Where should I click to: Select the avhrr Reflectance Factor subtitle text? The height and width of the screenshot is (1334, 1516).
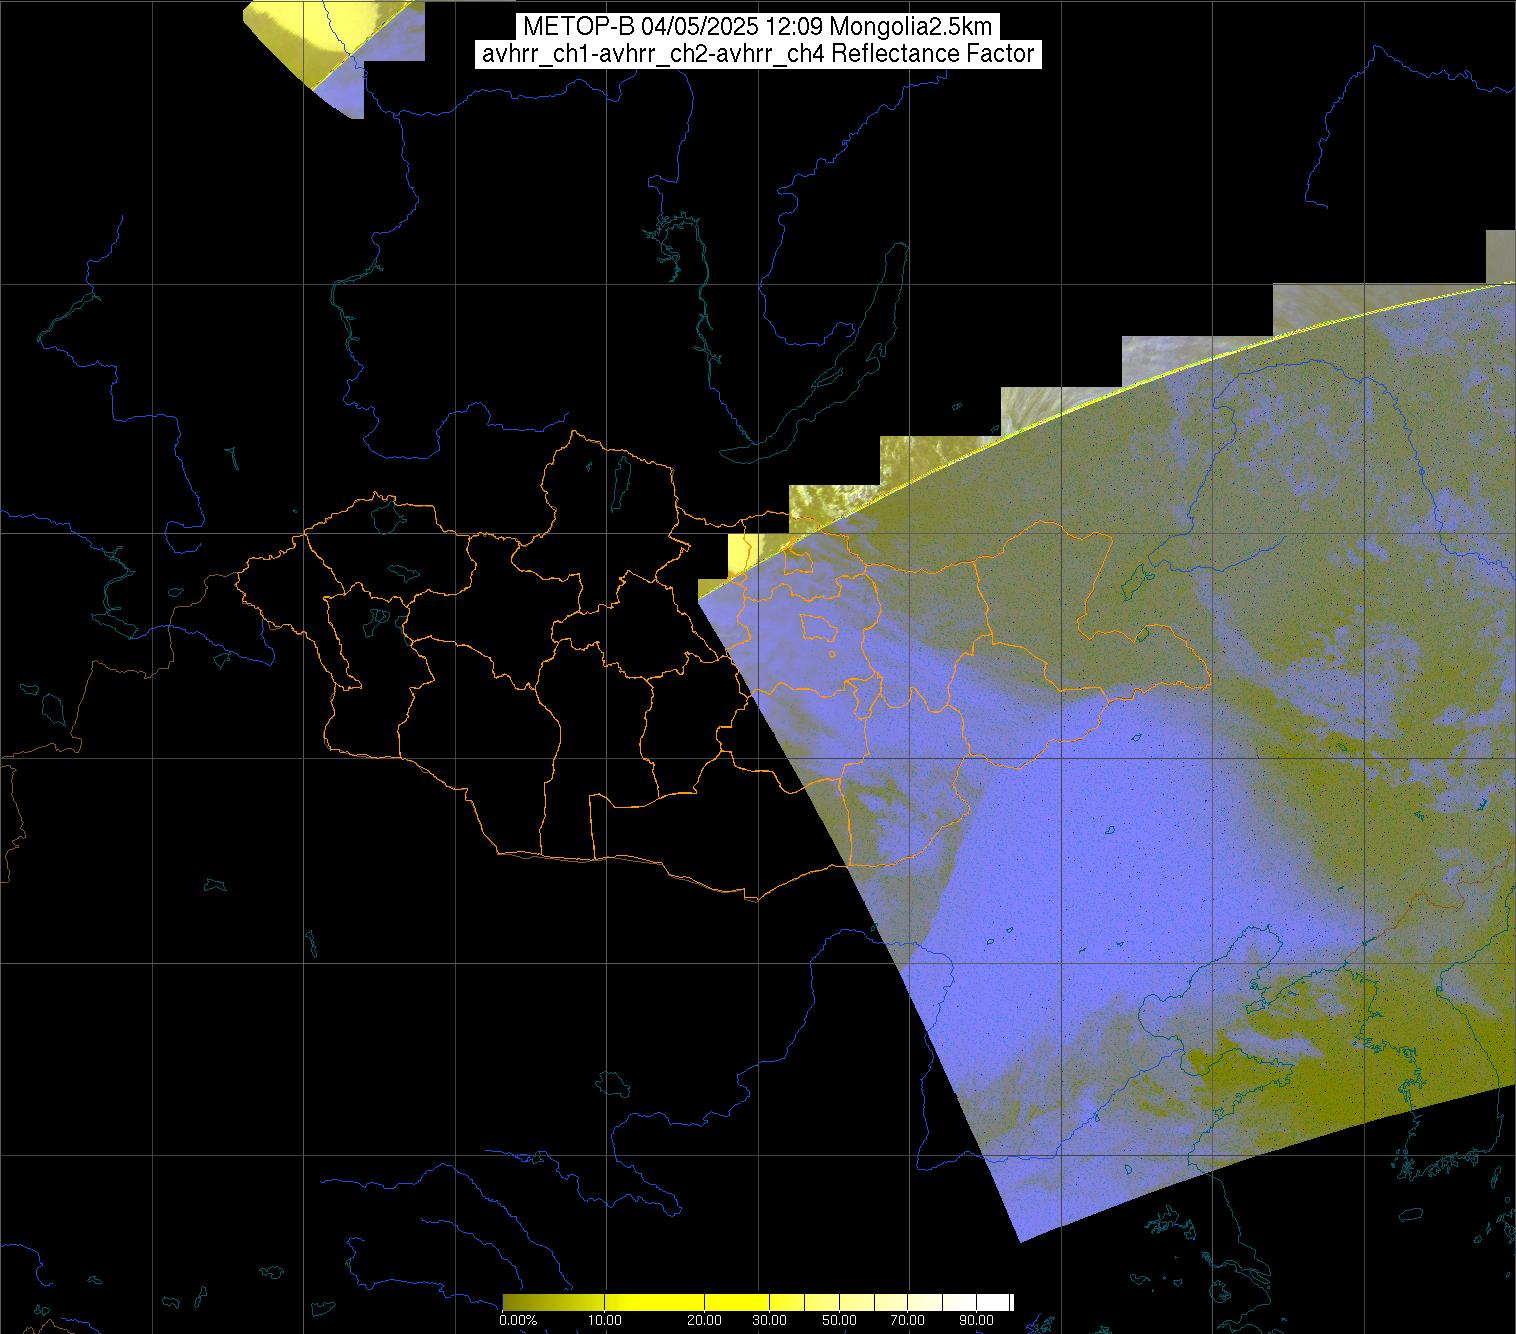(x=757, y=54)
